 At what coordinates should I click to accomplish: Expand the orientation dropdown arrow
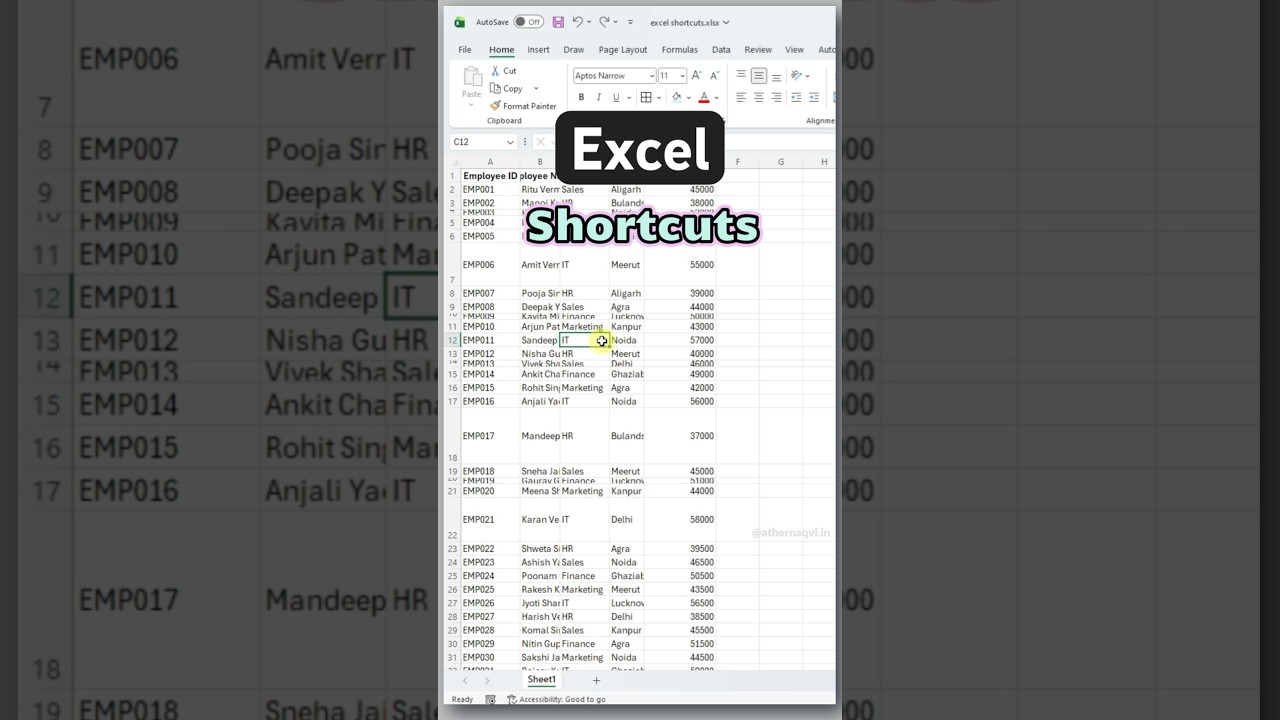coord(807,75)
